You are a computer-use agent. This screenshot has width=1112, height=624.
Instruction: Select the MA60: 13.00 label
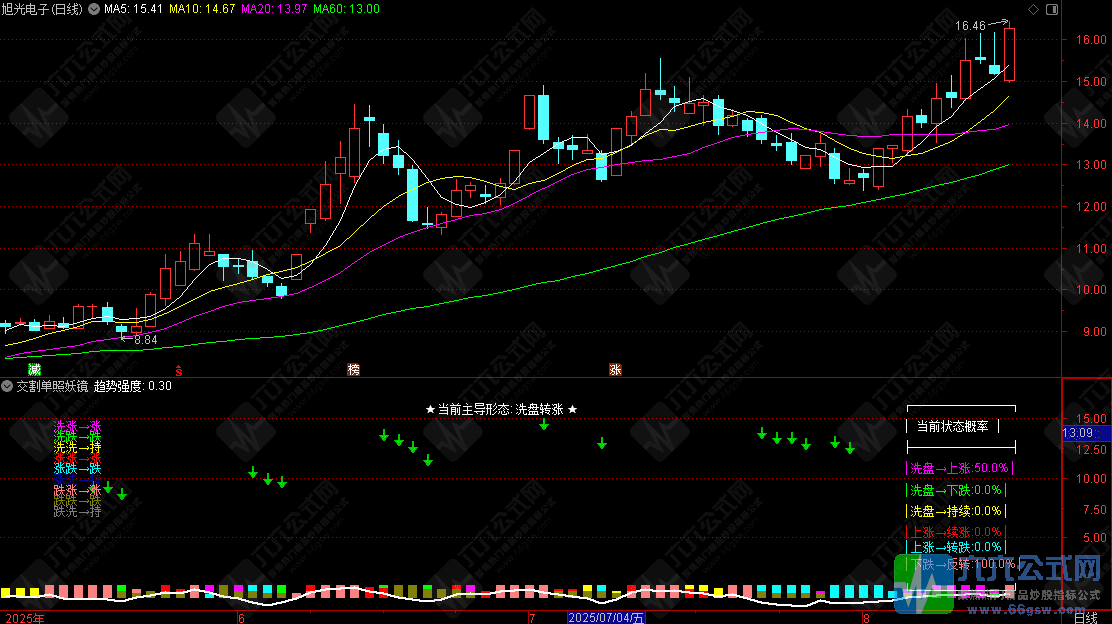click(346, 9)
